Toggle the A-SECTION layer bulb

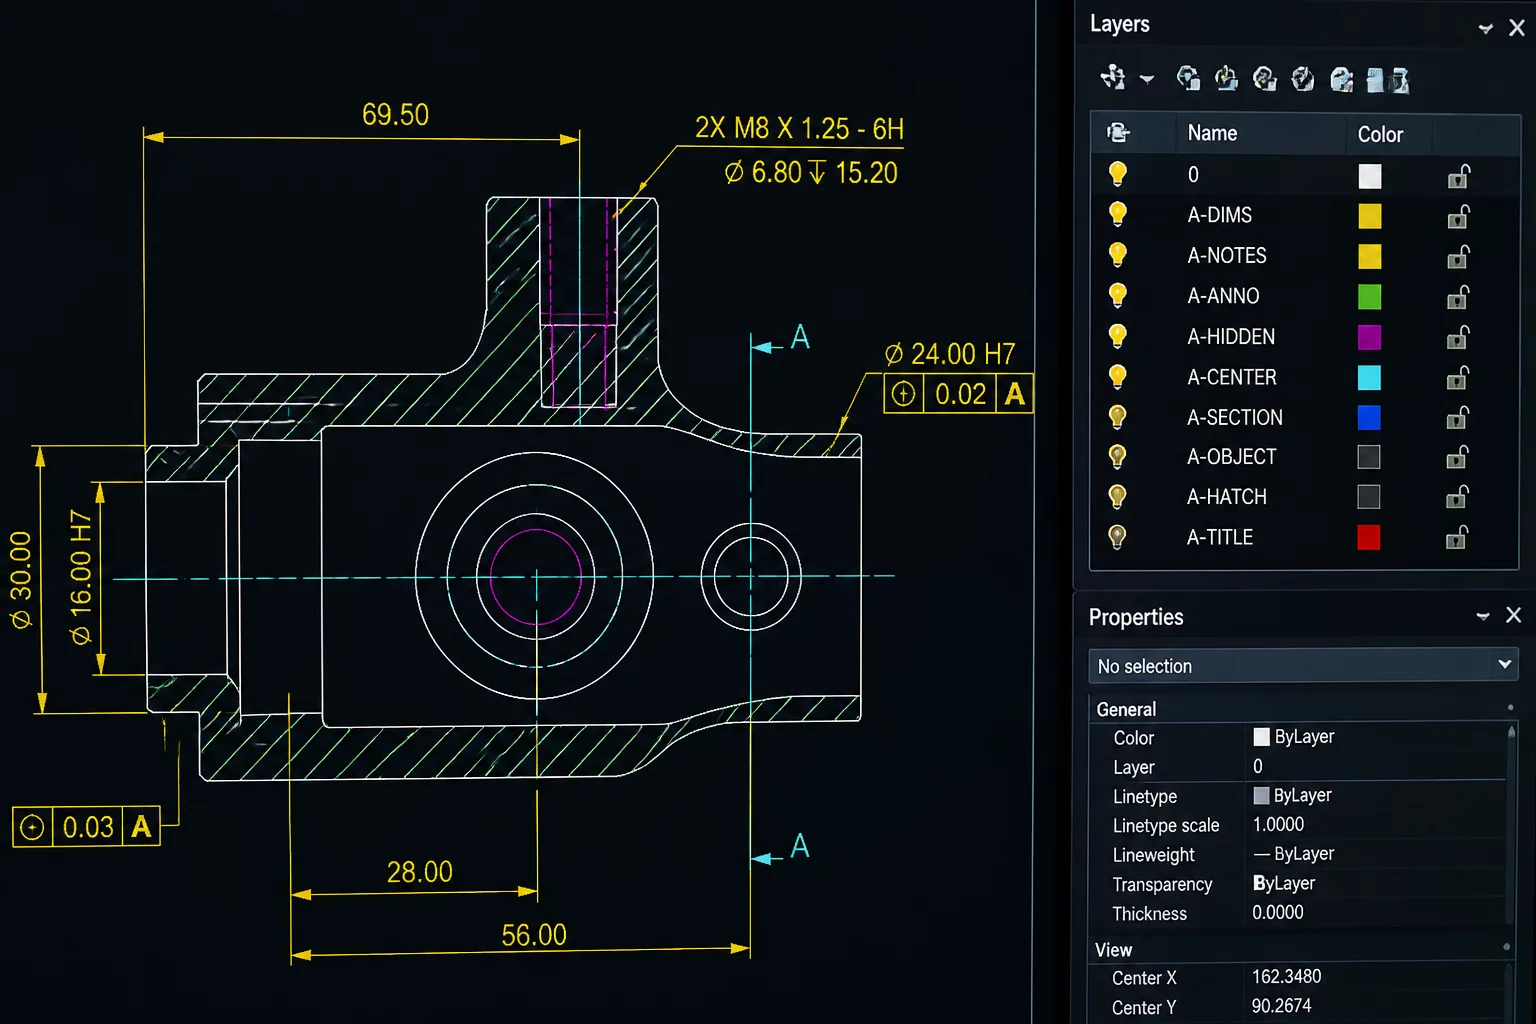coord(1118,417)
